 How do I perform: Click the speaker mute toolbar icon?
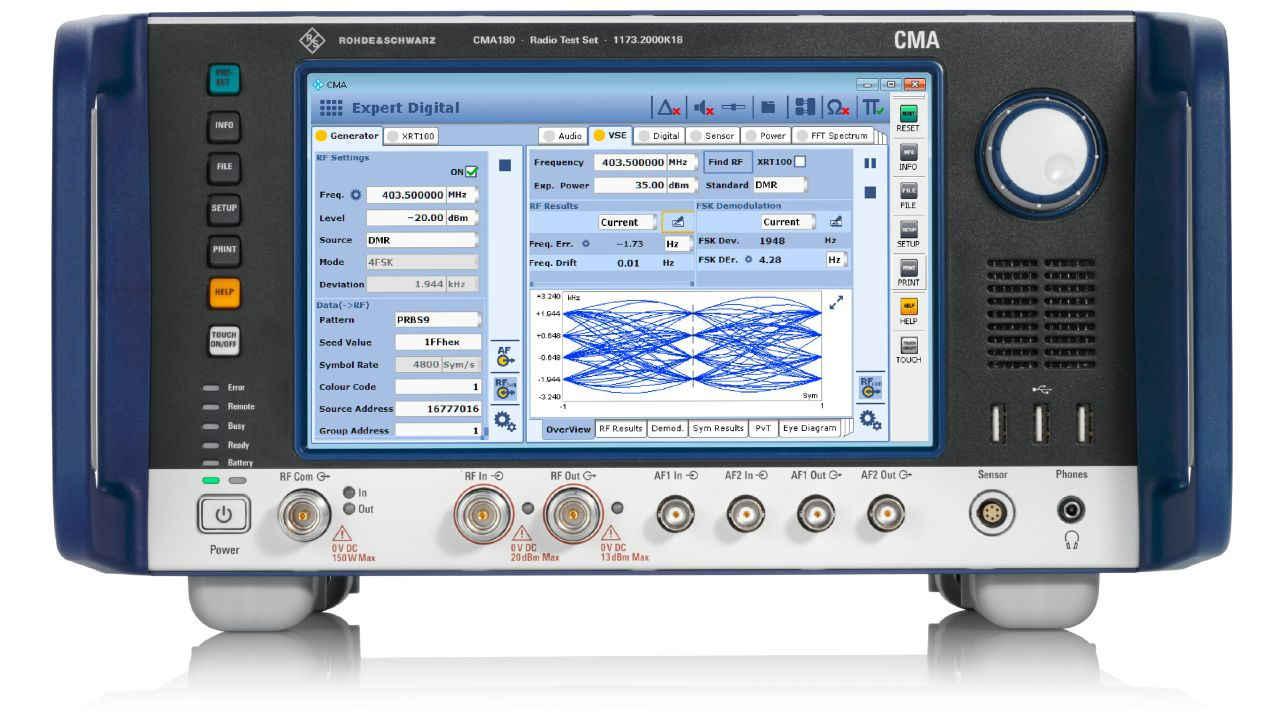coord(701,107)
